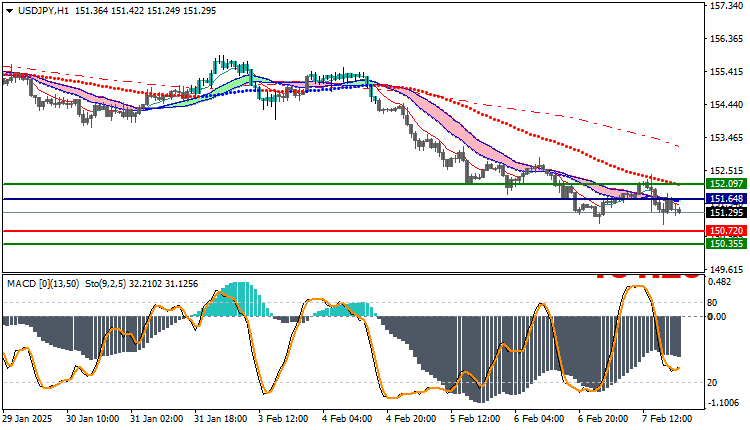
Task: Click the 157.340 price scale value
Action: click(727, 6)
